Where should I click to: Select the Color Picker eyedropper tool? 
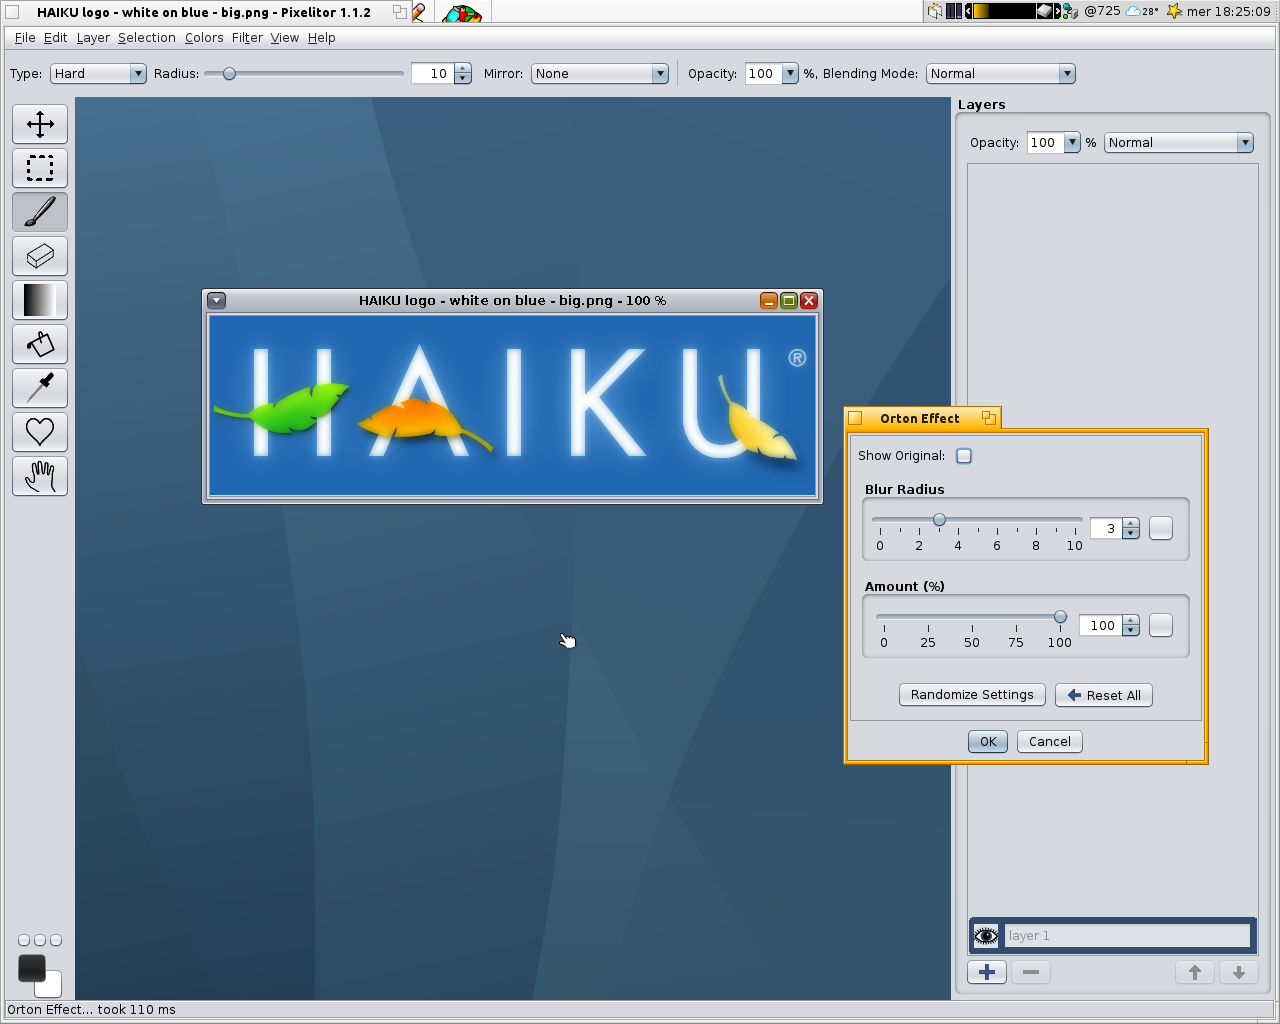tap(40, 388)
